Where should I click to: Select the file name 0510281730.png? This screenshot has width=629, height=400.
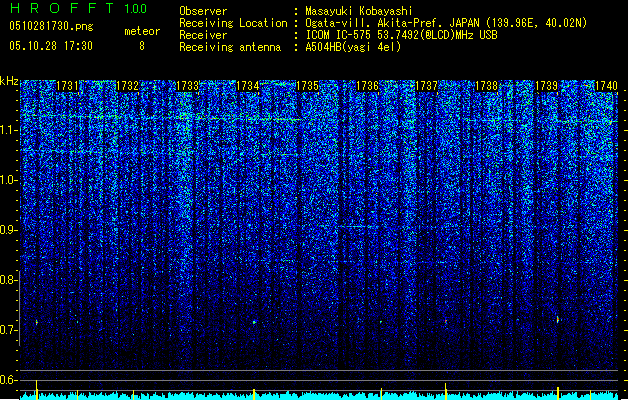51,26
